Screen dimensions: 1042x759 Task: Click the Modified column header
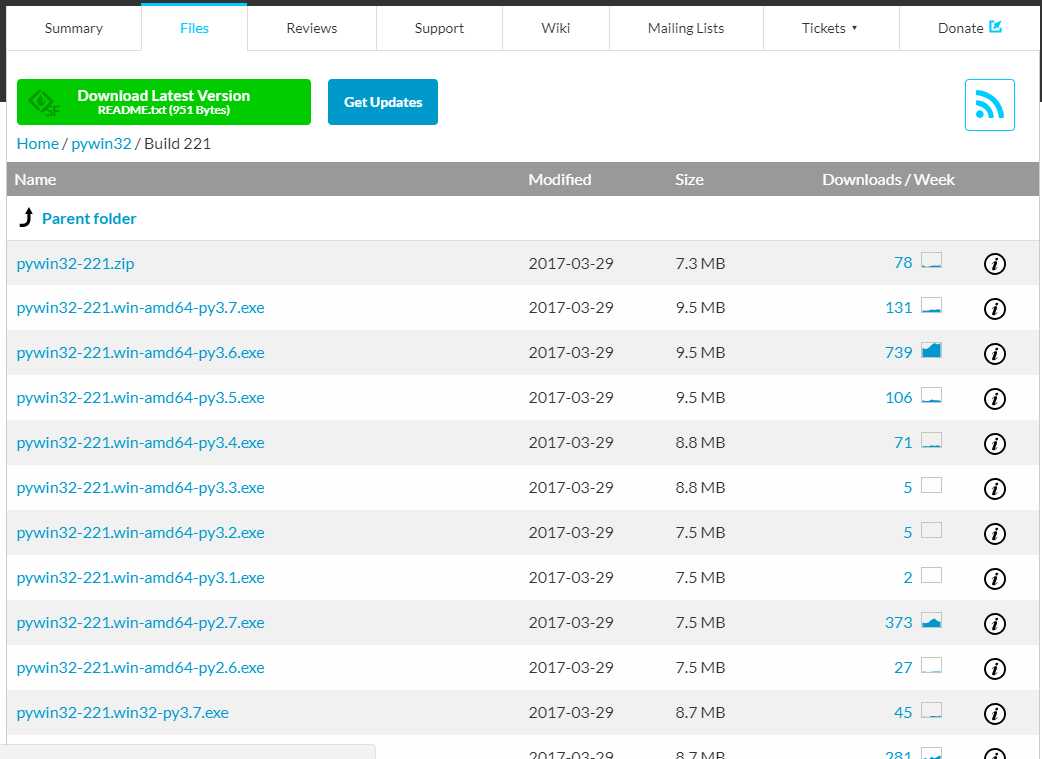(560, 179)
